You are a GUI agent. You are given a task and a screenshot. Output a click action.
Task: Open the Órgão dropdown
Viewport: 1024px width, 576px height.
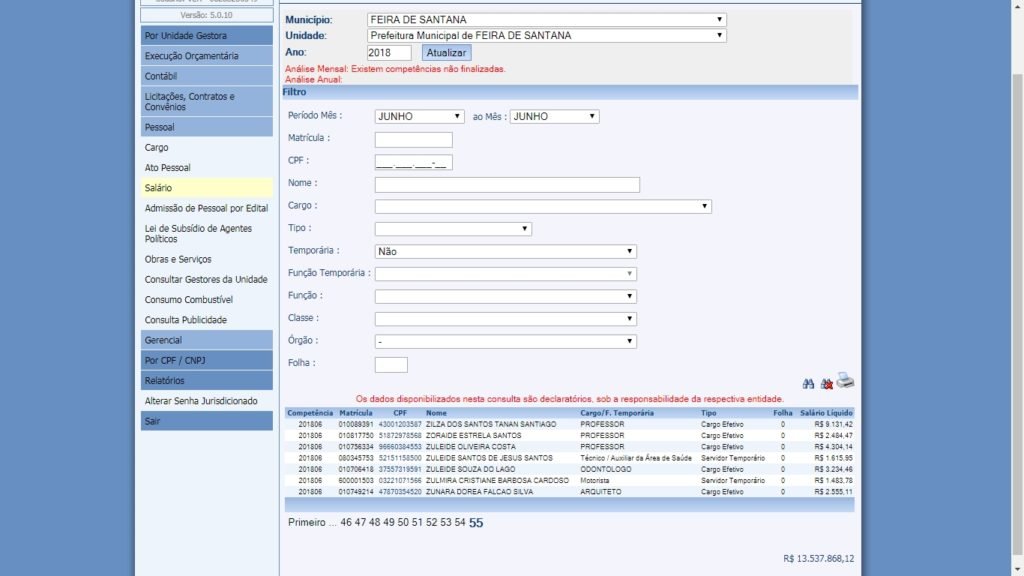(505, 341)
